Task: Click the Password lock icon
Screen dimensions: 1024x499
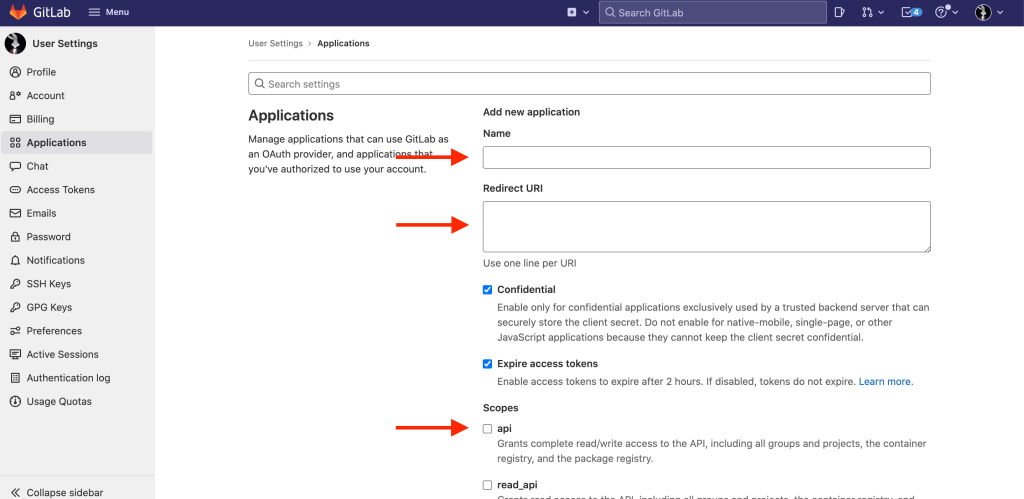Action: click(x=15, y=236)
